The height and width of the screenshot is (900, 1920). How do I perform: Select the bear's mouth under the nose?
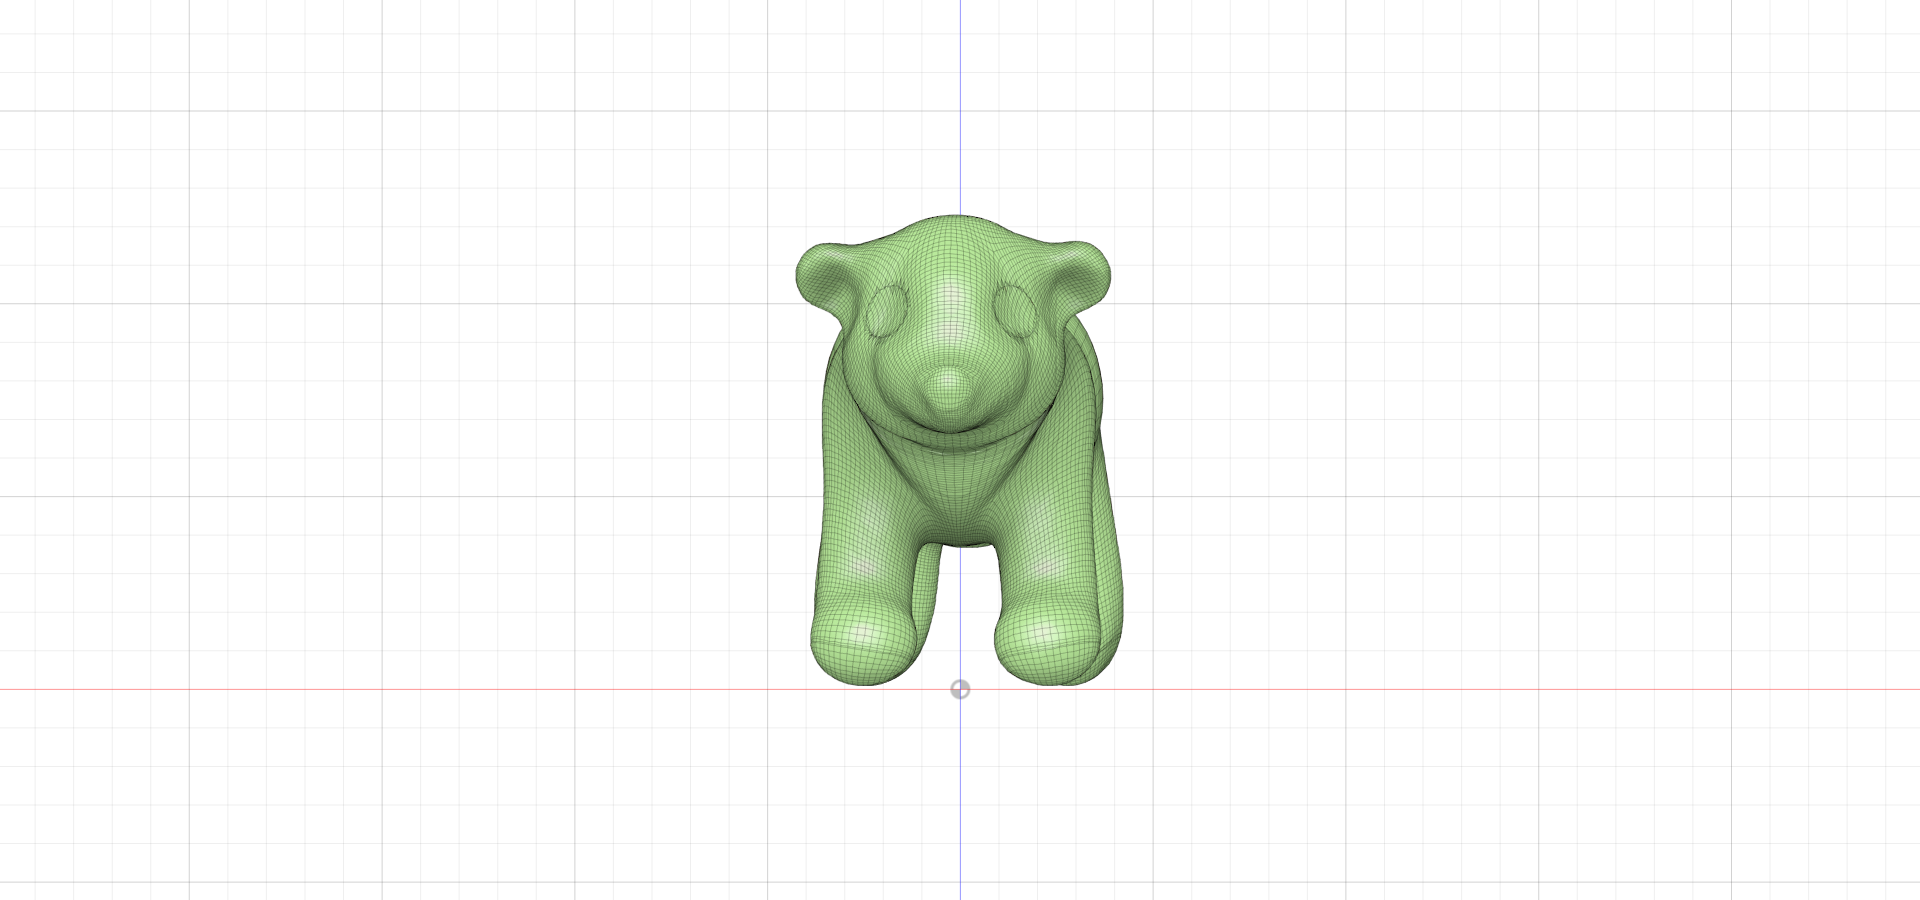(x=949, y=424)
